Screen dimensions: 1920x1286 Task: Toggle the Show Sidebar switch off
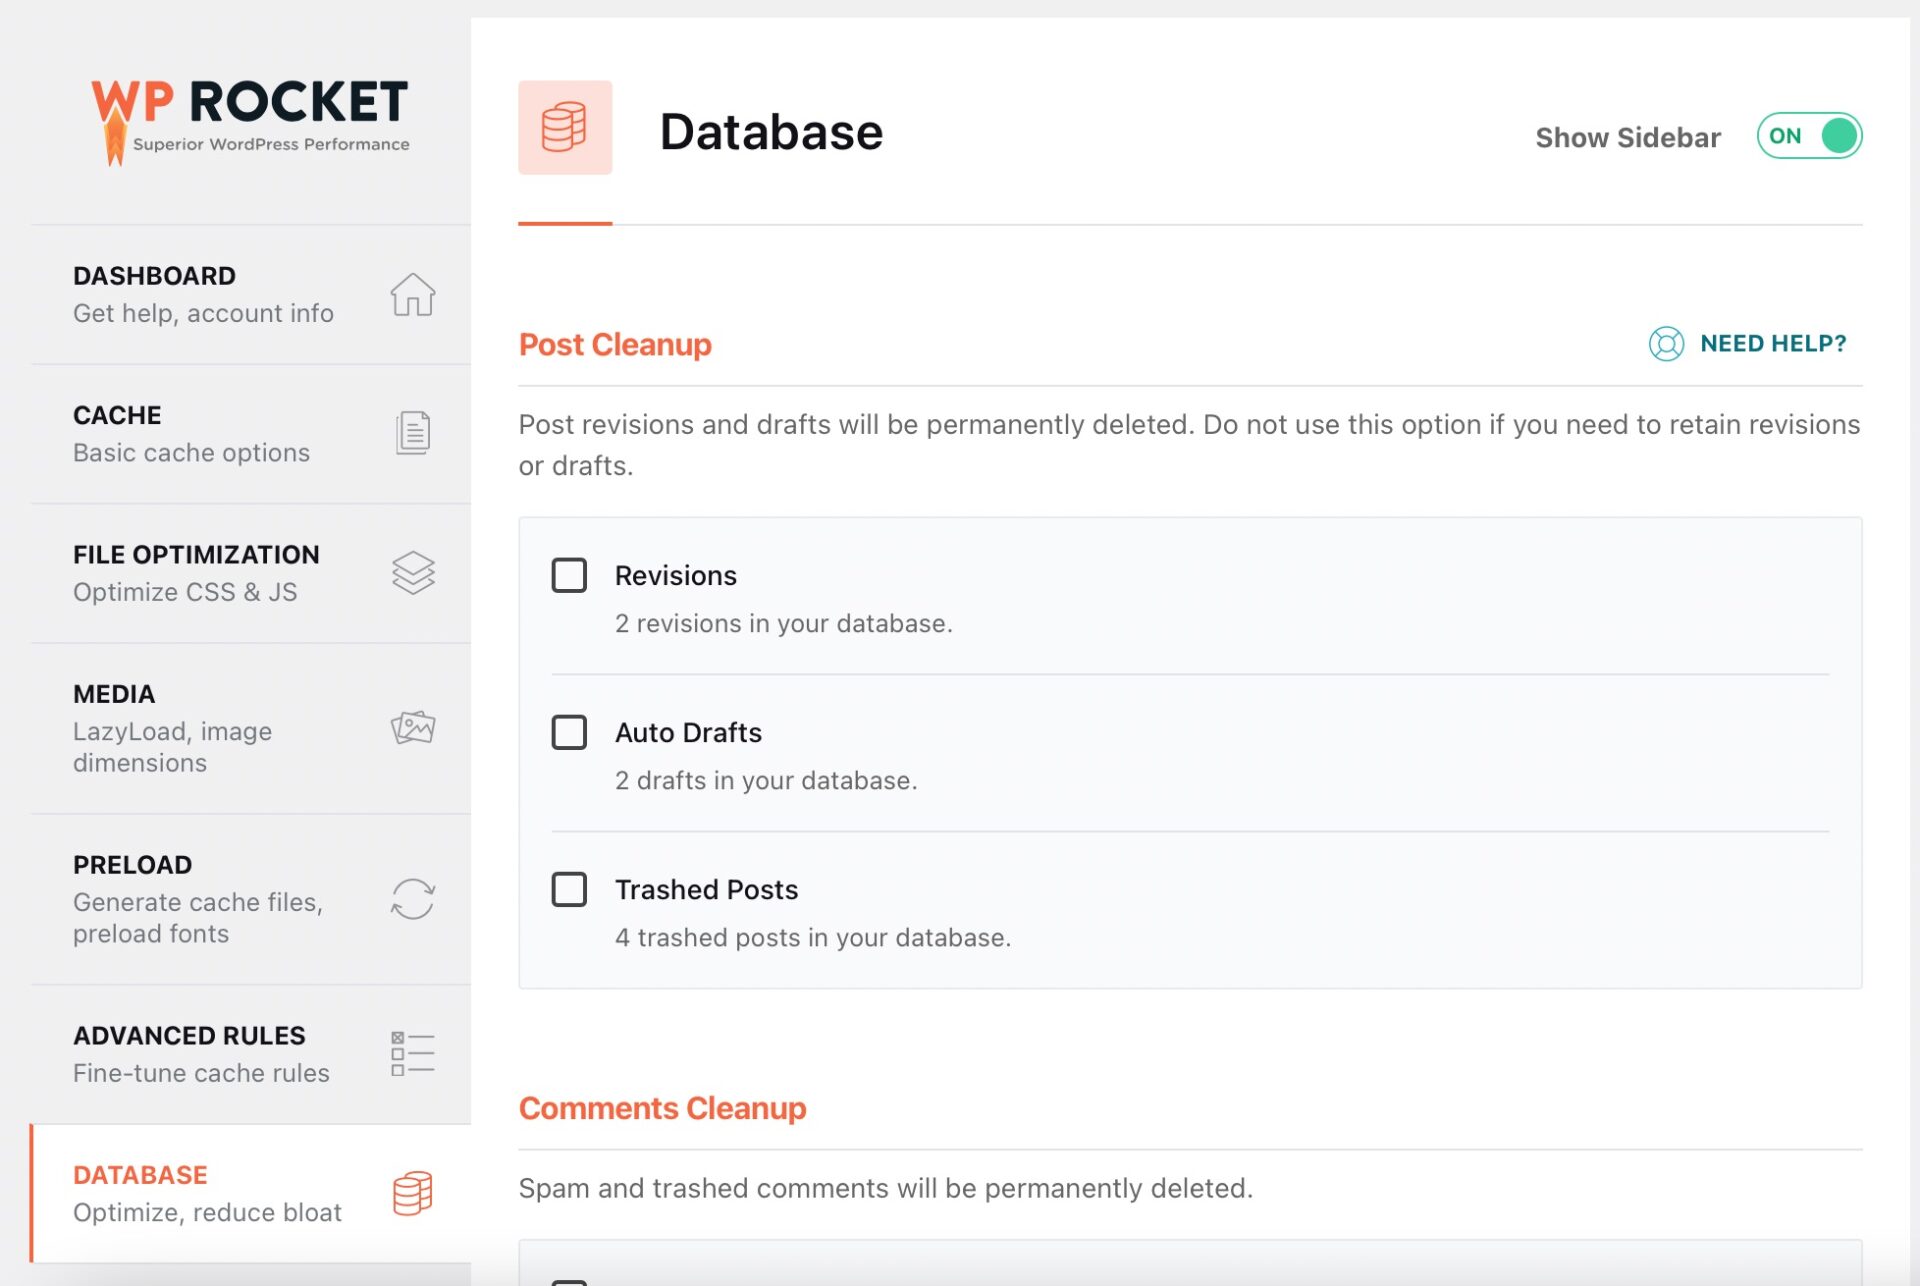tap(1810, 136)
